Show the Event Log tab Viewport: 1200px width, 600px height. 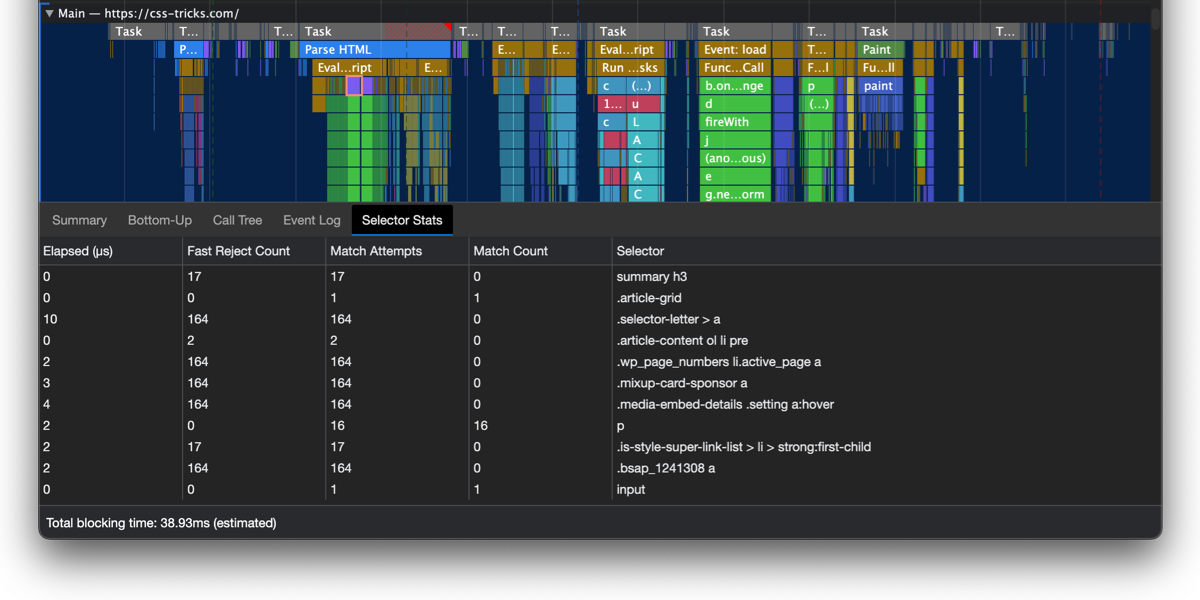point(311,220)
